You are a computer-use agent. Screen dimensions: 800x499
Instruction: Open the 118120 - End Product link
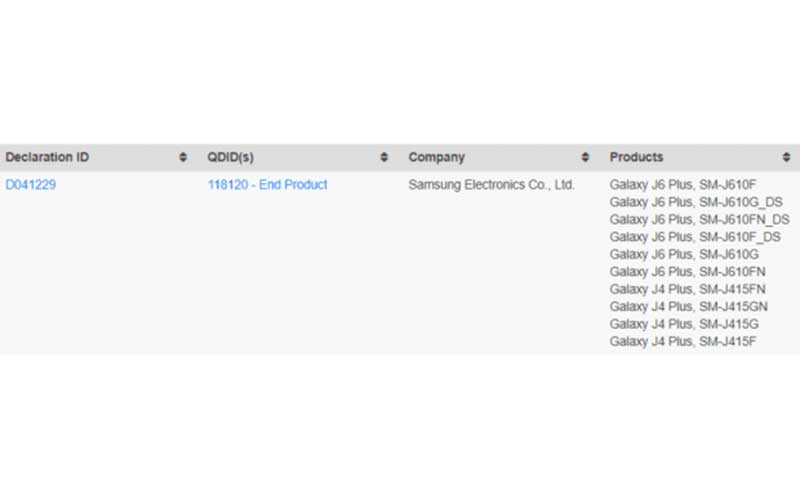(x=267, y=185)
